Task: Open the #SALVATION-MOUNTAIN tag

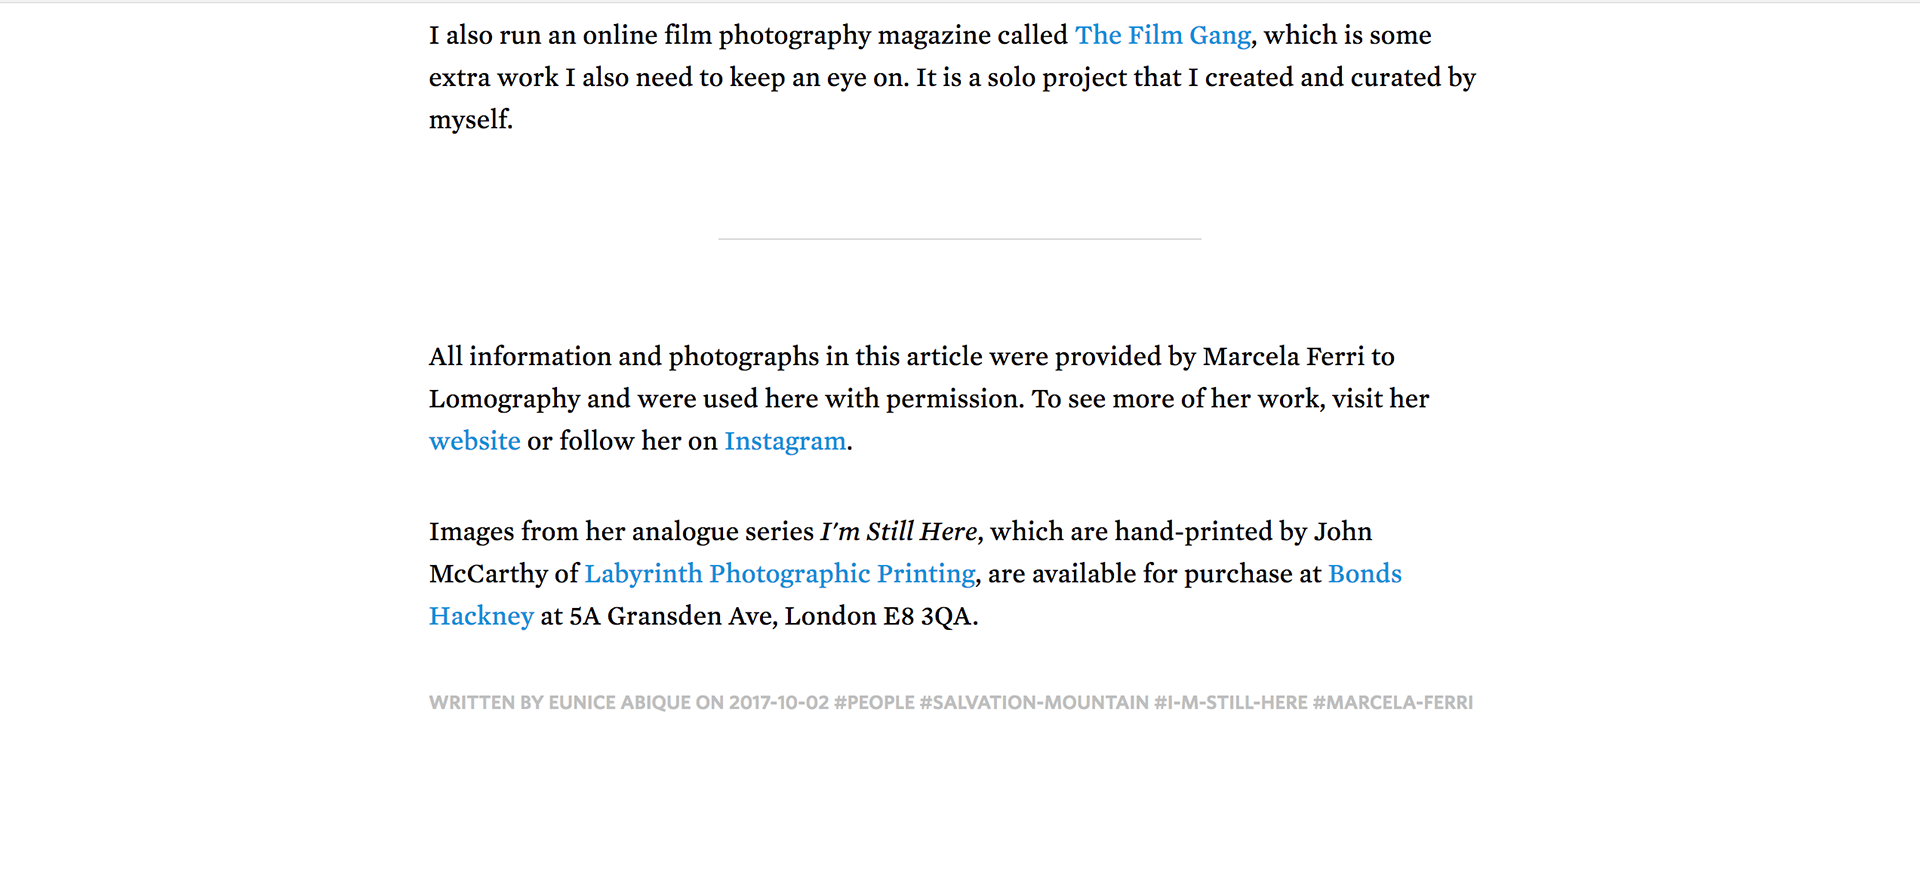Action: pyautogui.click(x=1034, y=703)
